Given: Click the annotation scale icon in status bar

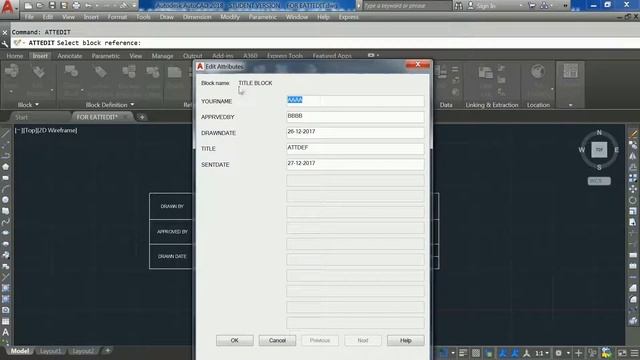Looking at the screenshot, I should [527, 353].
